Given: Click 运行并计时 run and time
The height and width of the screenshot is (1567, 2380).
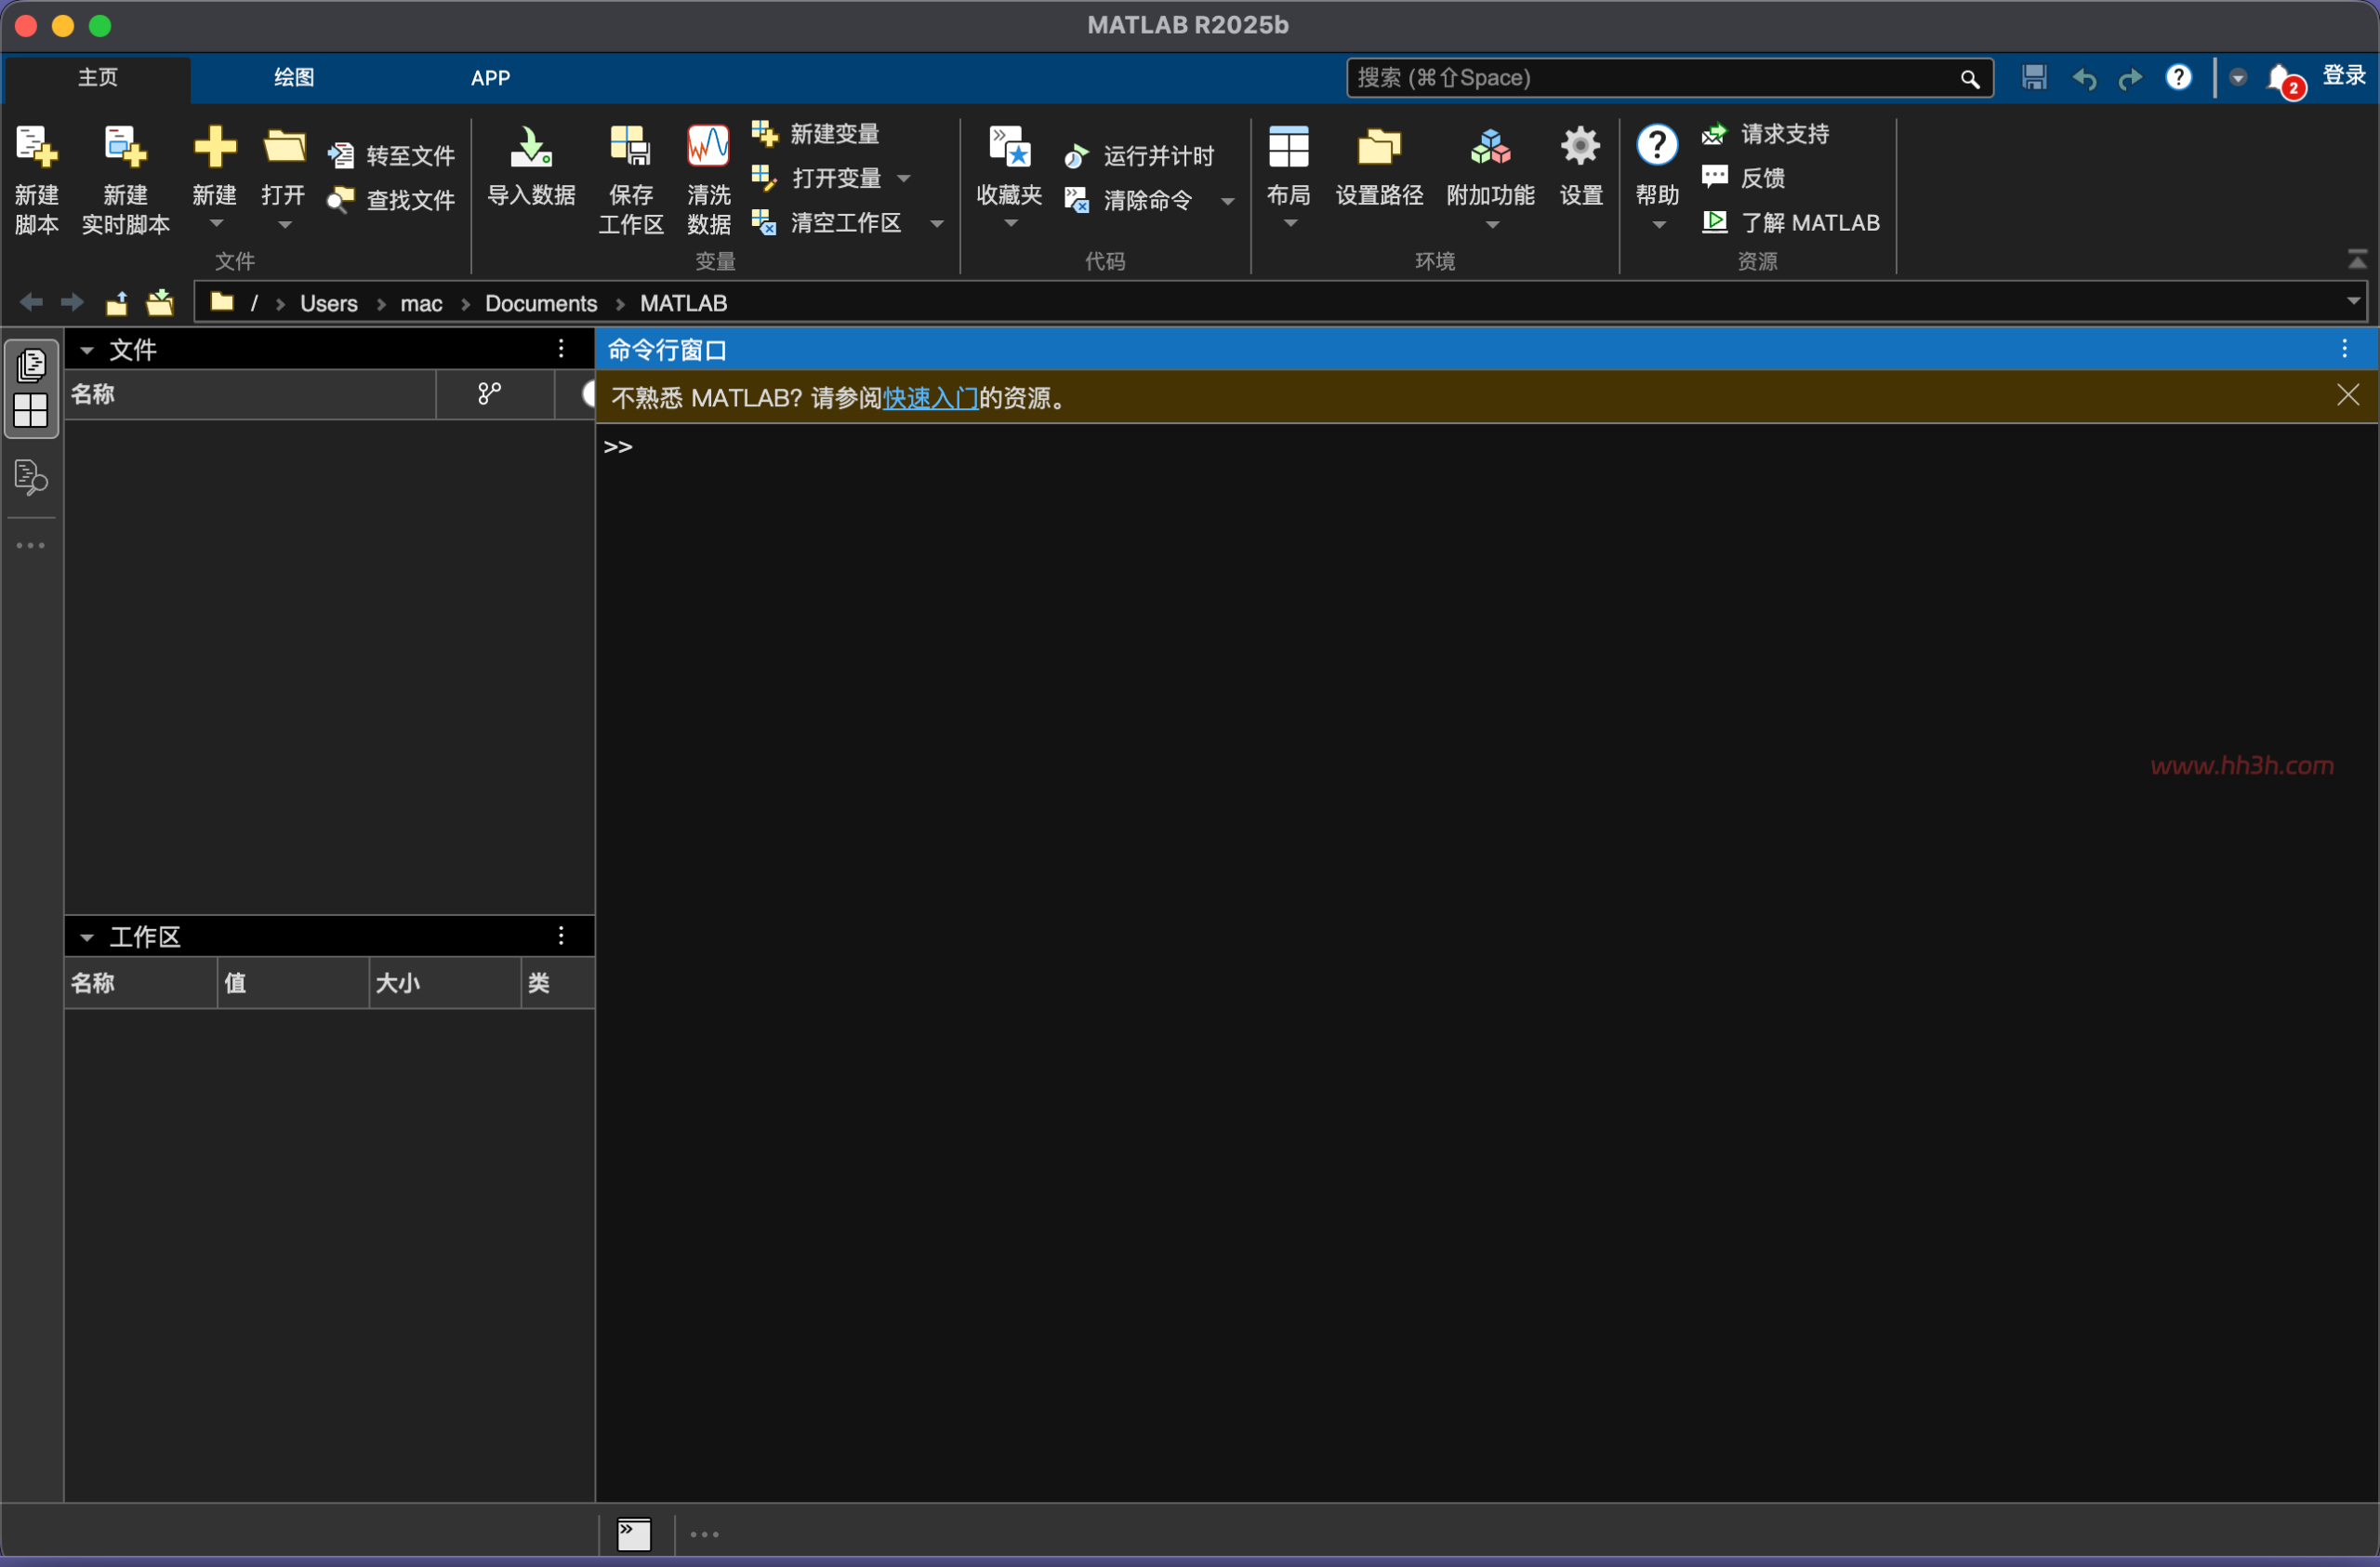Looking at the screenshot, I should 1139,156.
